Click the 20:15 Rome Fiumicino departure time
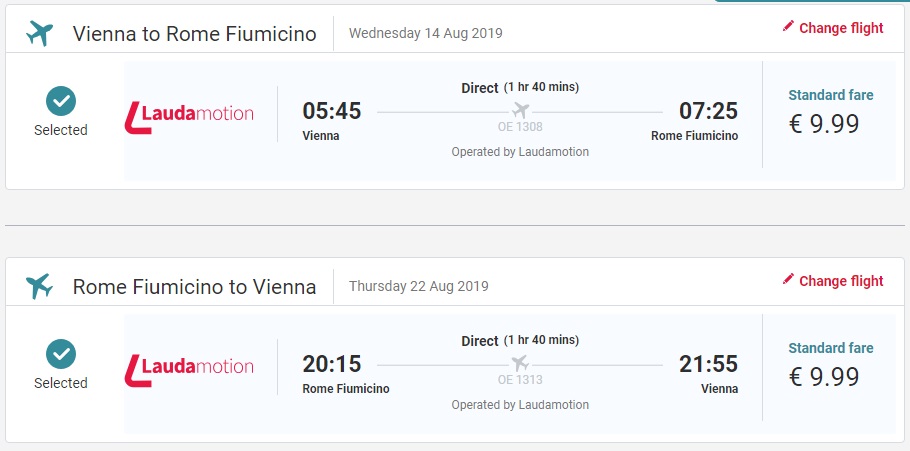Viewport: 910px width, 451px height. (x=331, y=364)
